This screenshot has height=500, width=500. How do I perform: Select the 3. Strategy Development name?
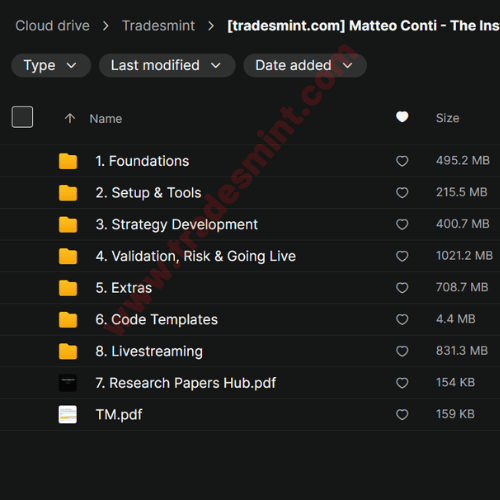point(177,225)
